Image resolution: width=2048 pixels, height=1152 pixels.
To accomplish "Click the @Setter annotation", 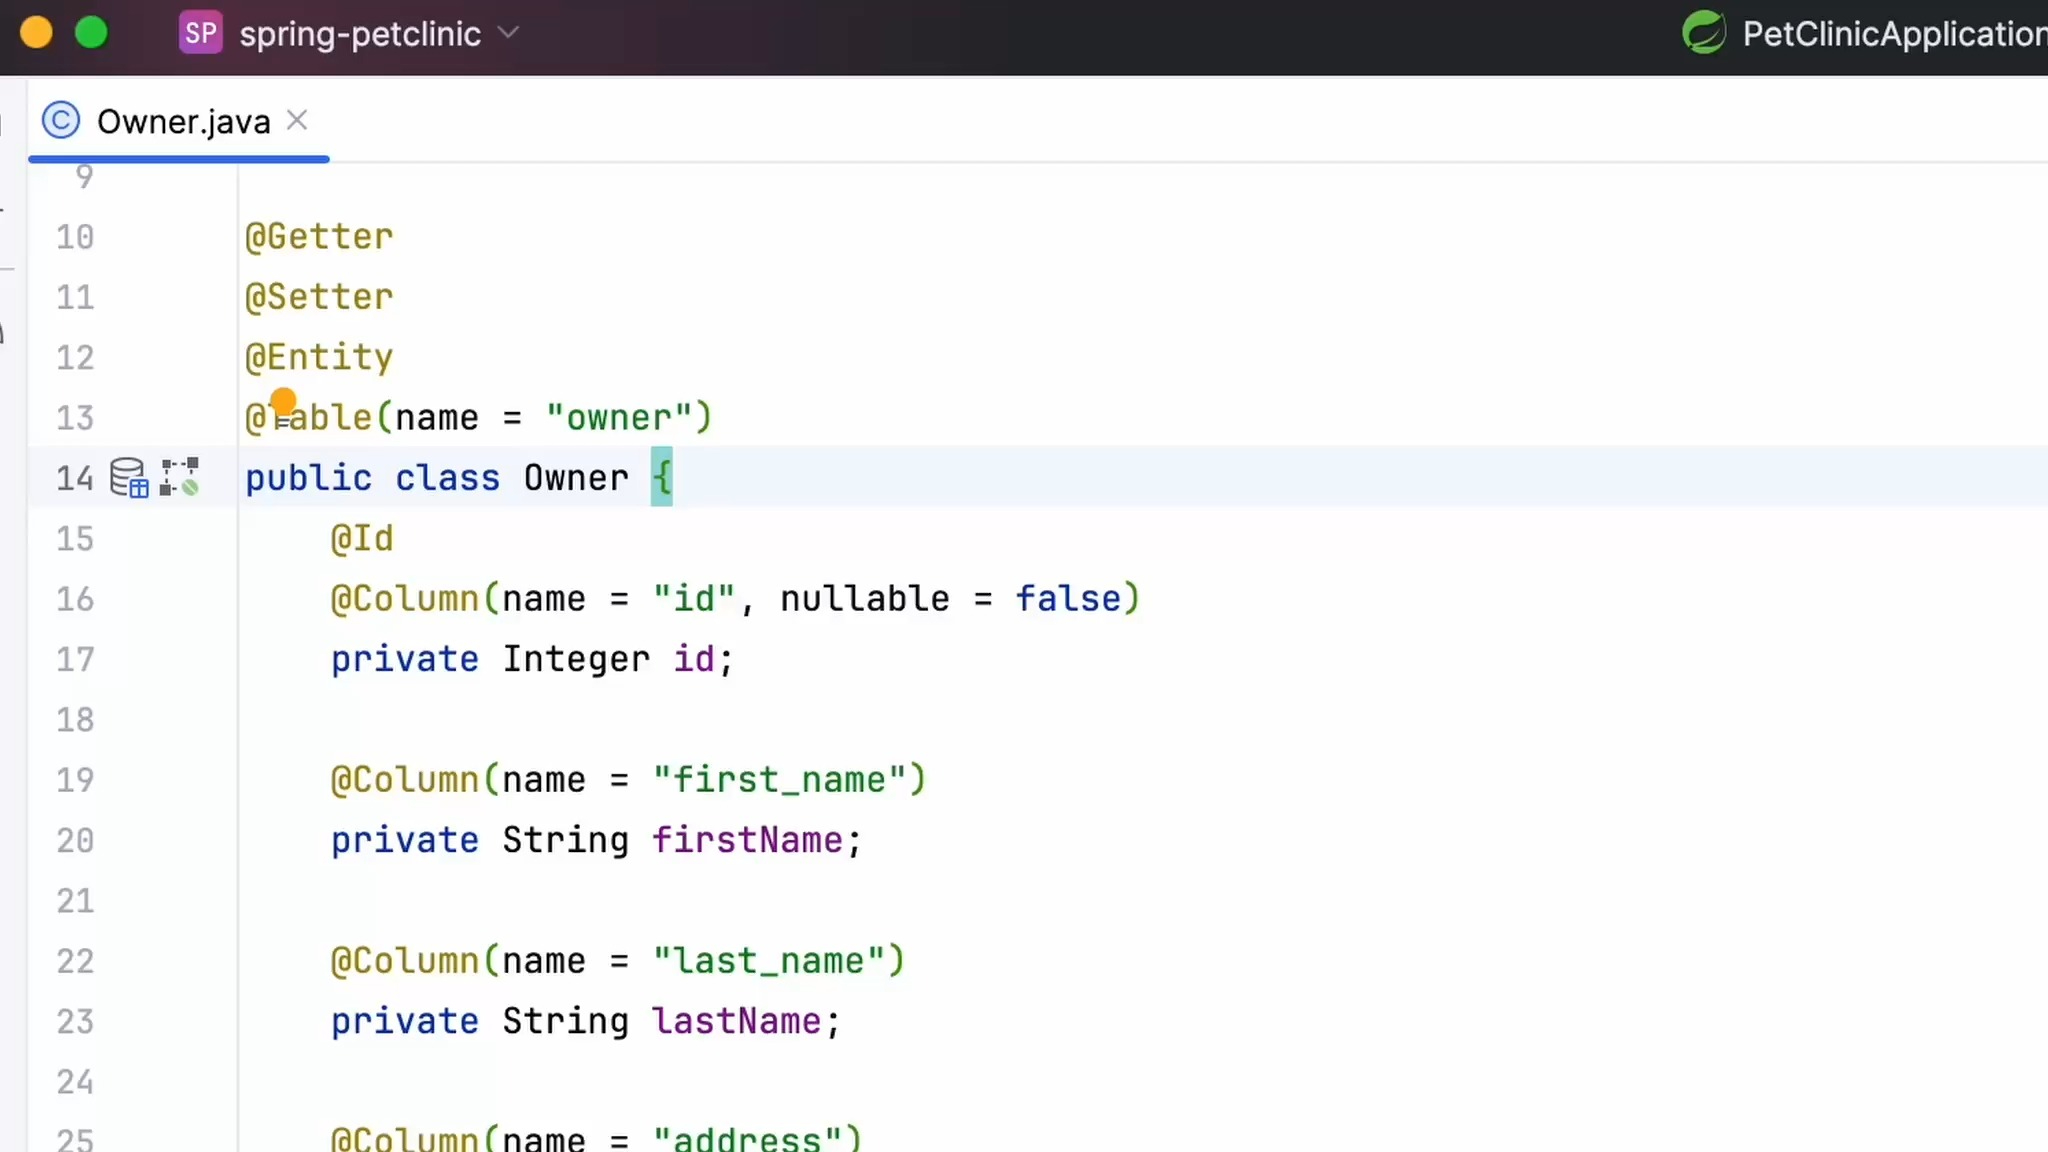I will [x=319, y=297].
